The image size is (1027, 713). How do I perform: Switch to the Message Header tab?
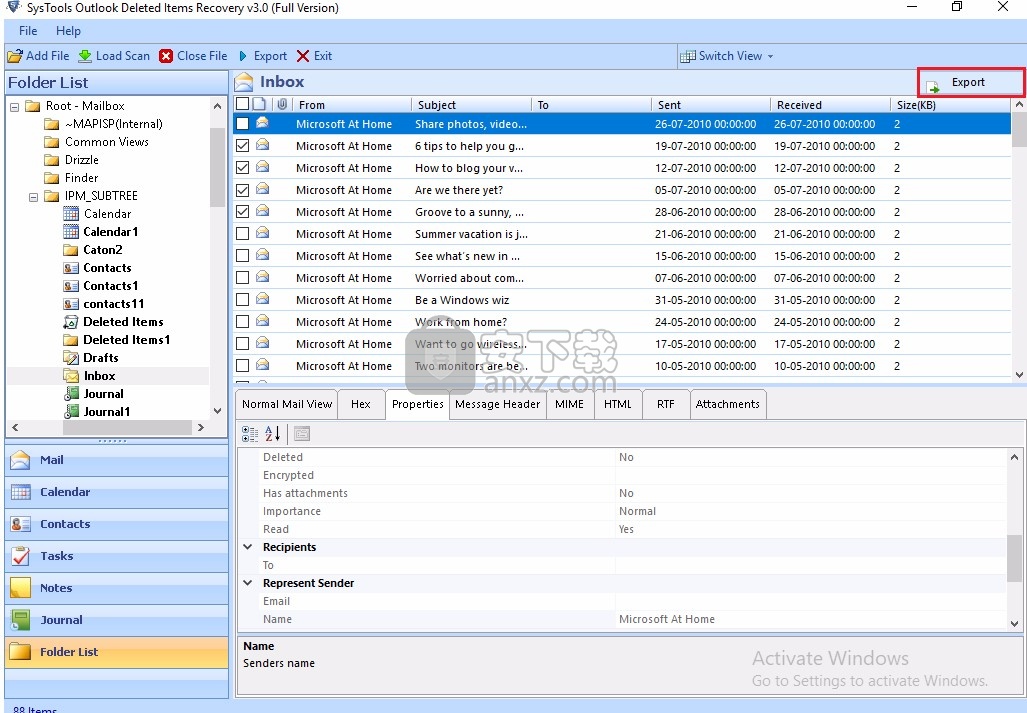pos(498,405)
